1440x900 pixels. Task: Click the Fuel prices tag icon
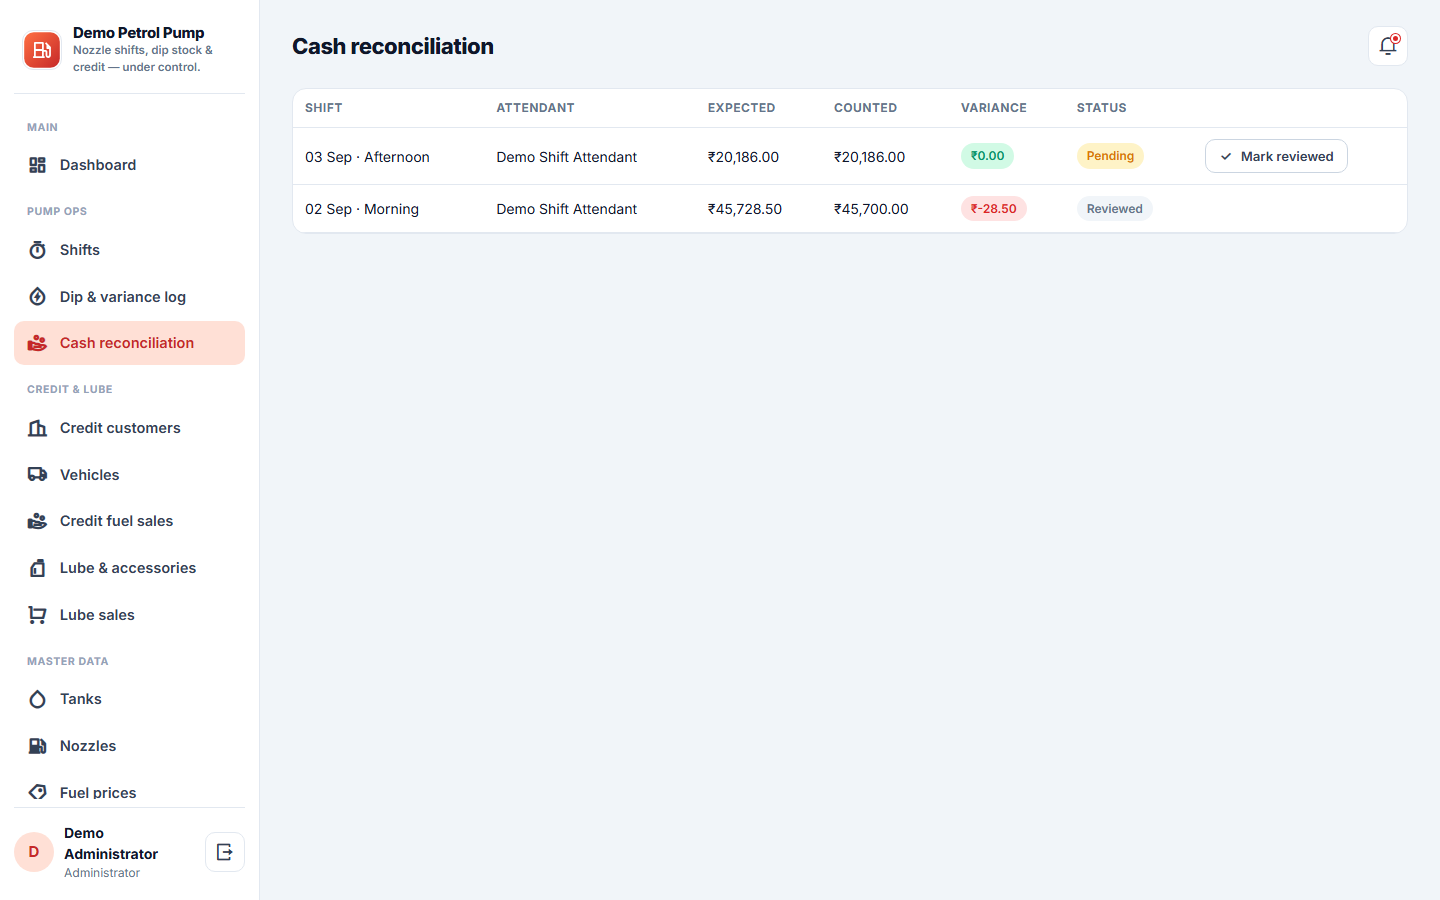tap(38, 792)
